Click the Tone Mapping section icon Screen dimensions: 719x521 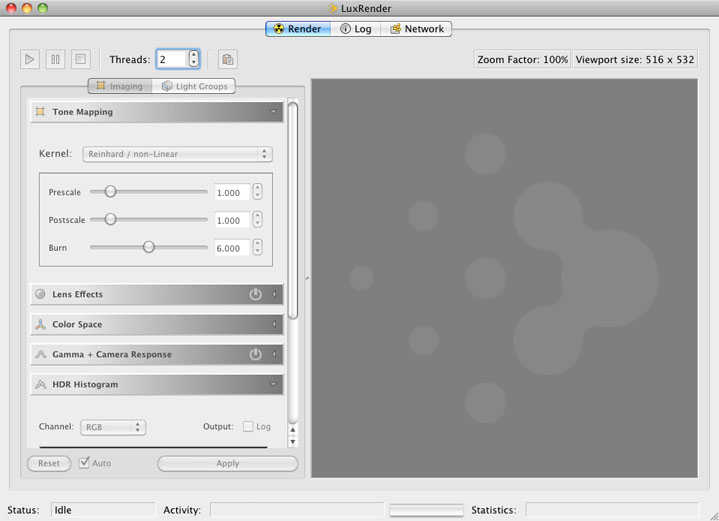(x=40, y=111)
